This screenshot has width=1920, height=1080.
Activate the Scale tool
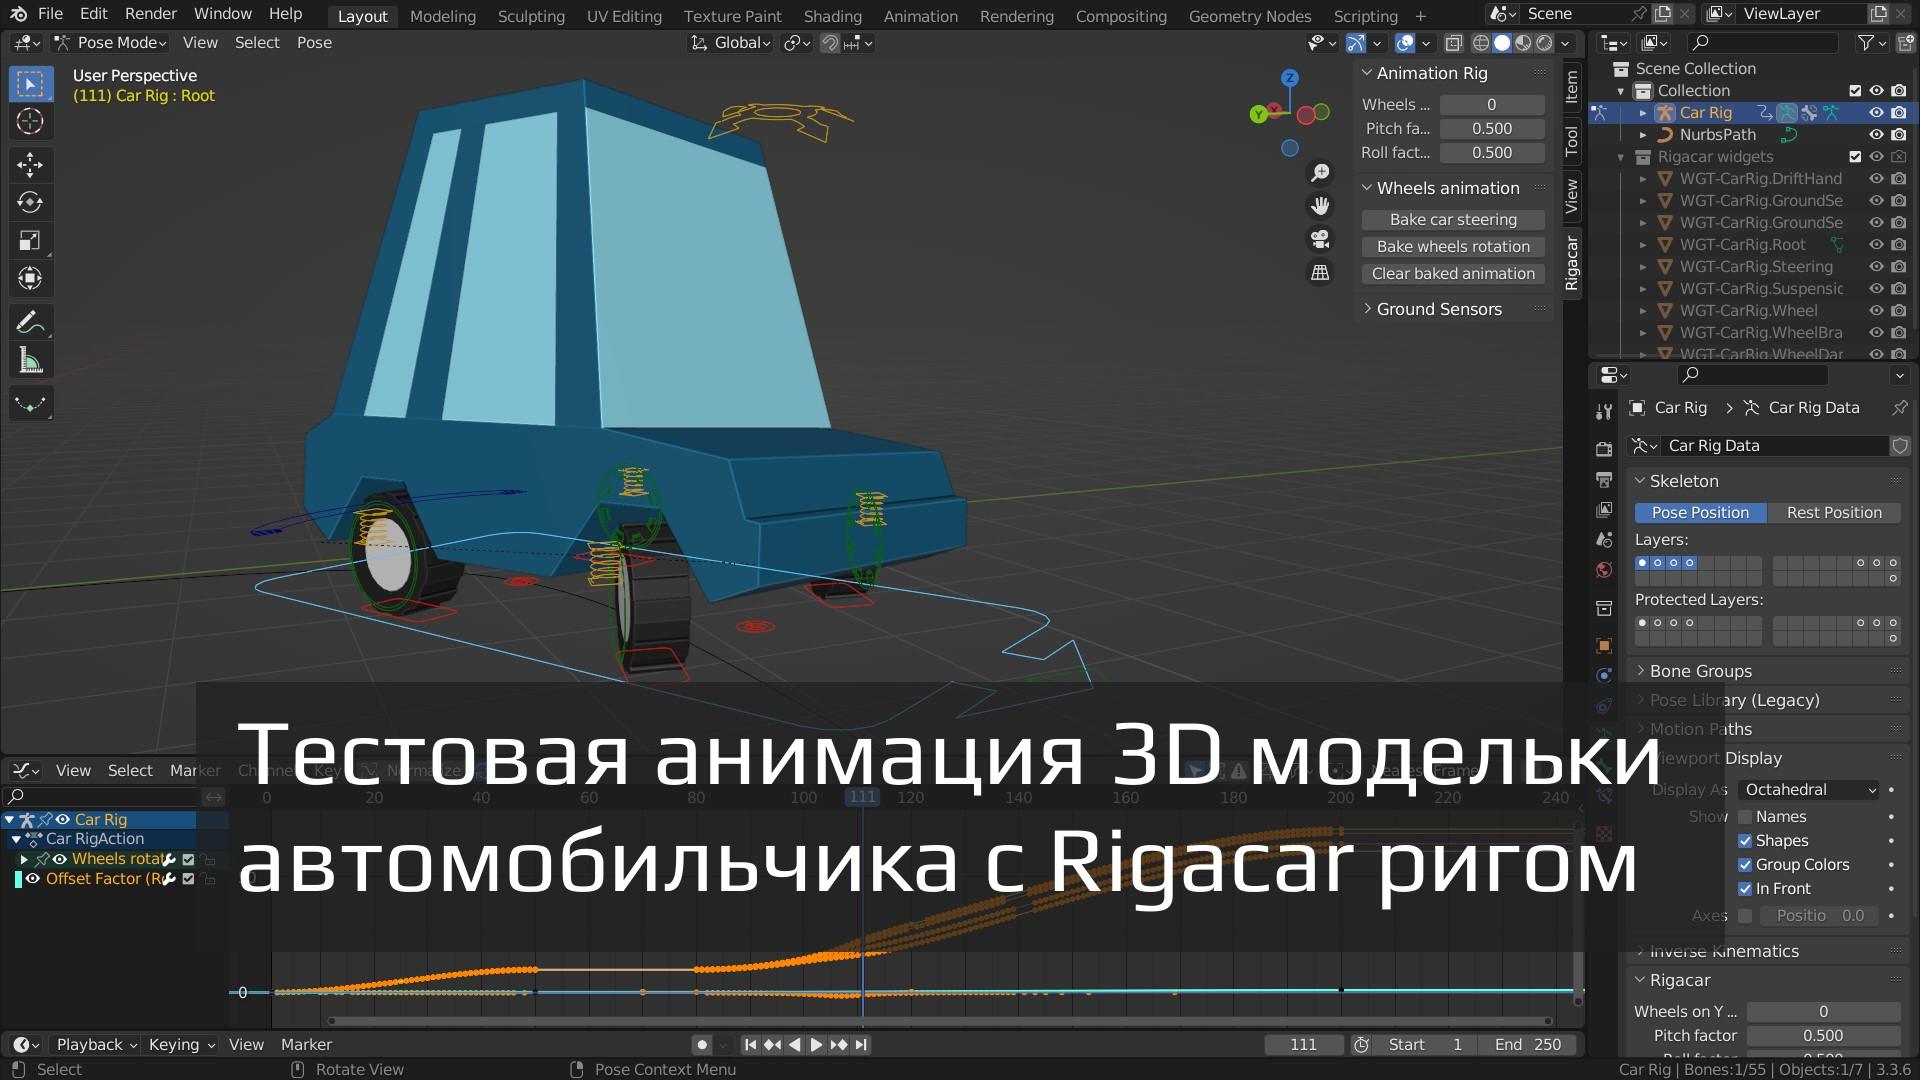coord(31,240)
